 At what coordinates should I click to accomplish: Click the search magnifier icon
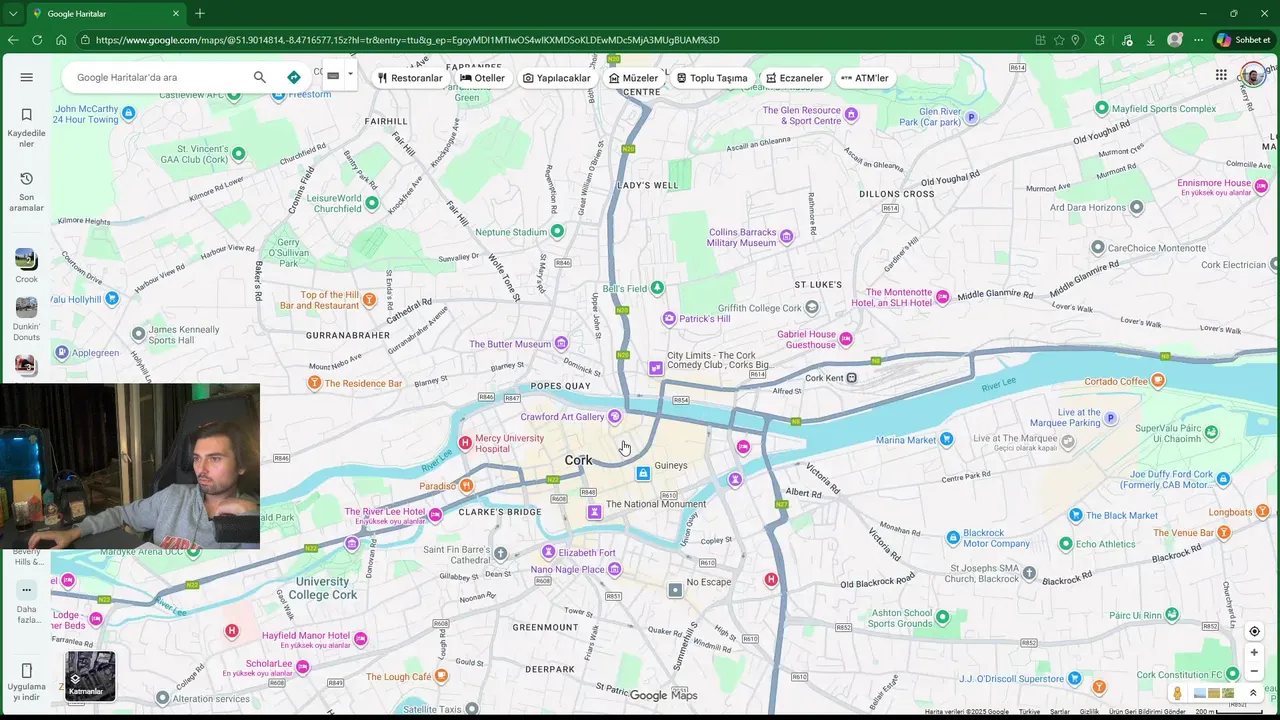point(260,77)
